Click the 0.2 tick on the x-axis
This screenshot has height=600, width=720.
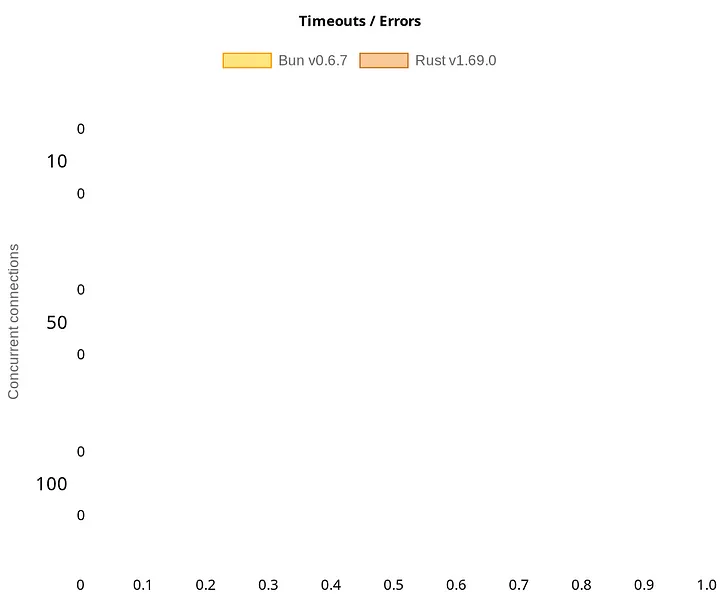205,585
